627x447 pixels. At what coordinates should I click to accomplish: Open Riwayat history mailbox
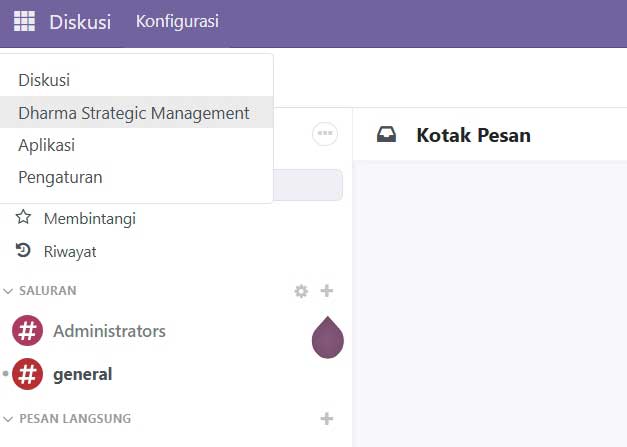click(70, 251)
